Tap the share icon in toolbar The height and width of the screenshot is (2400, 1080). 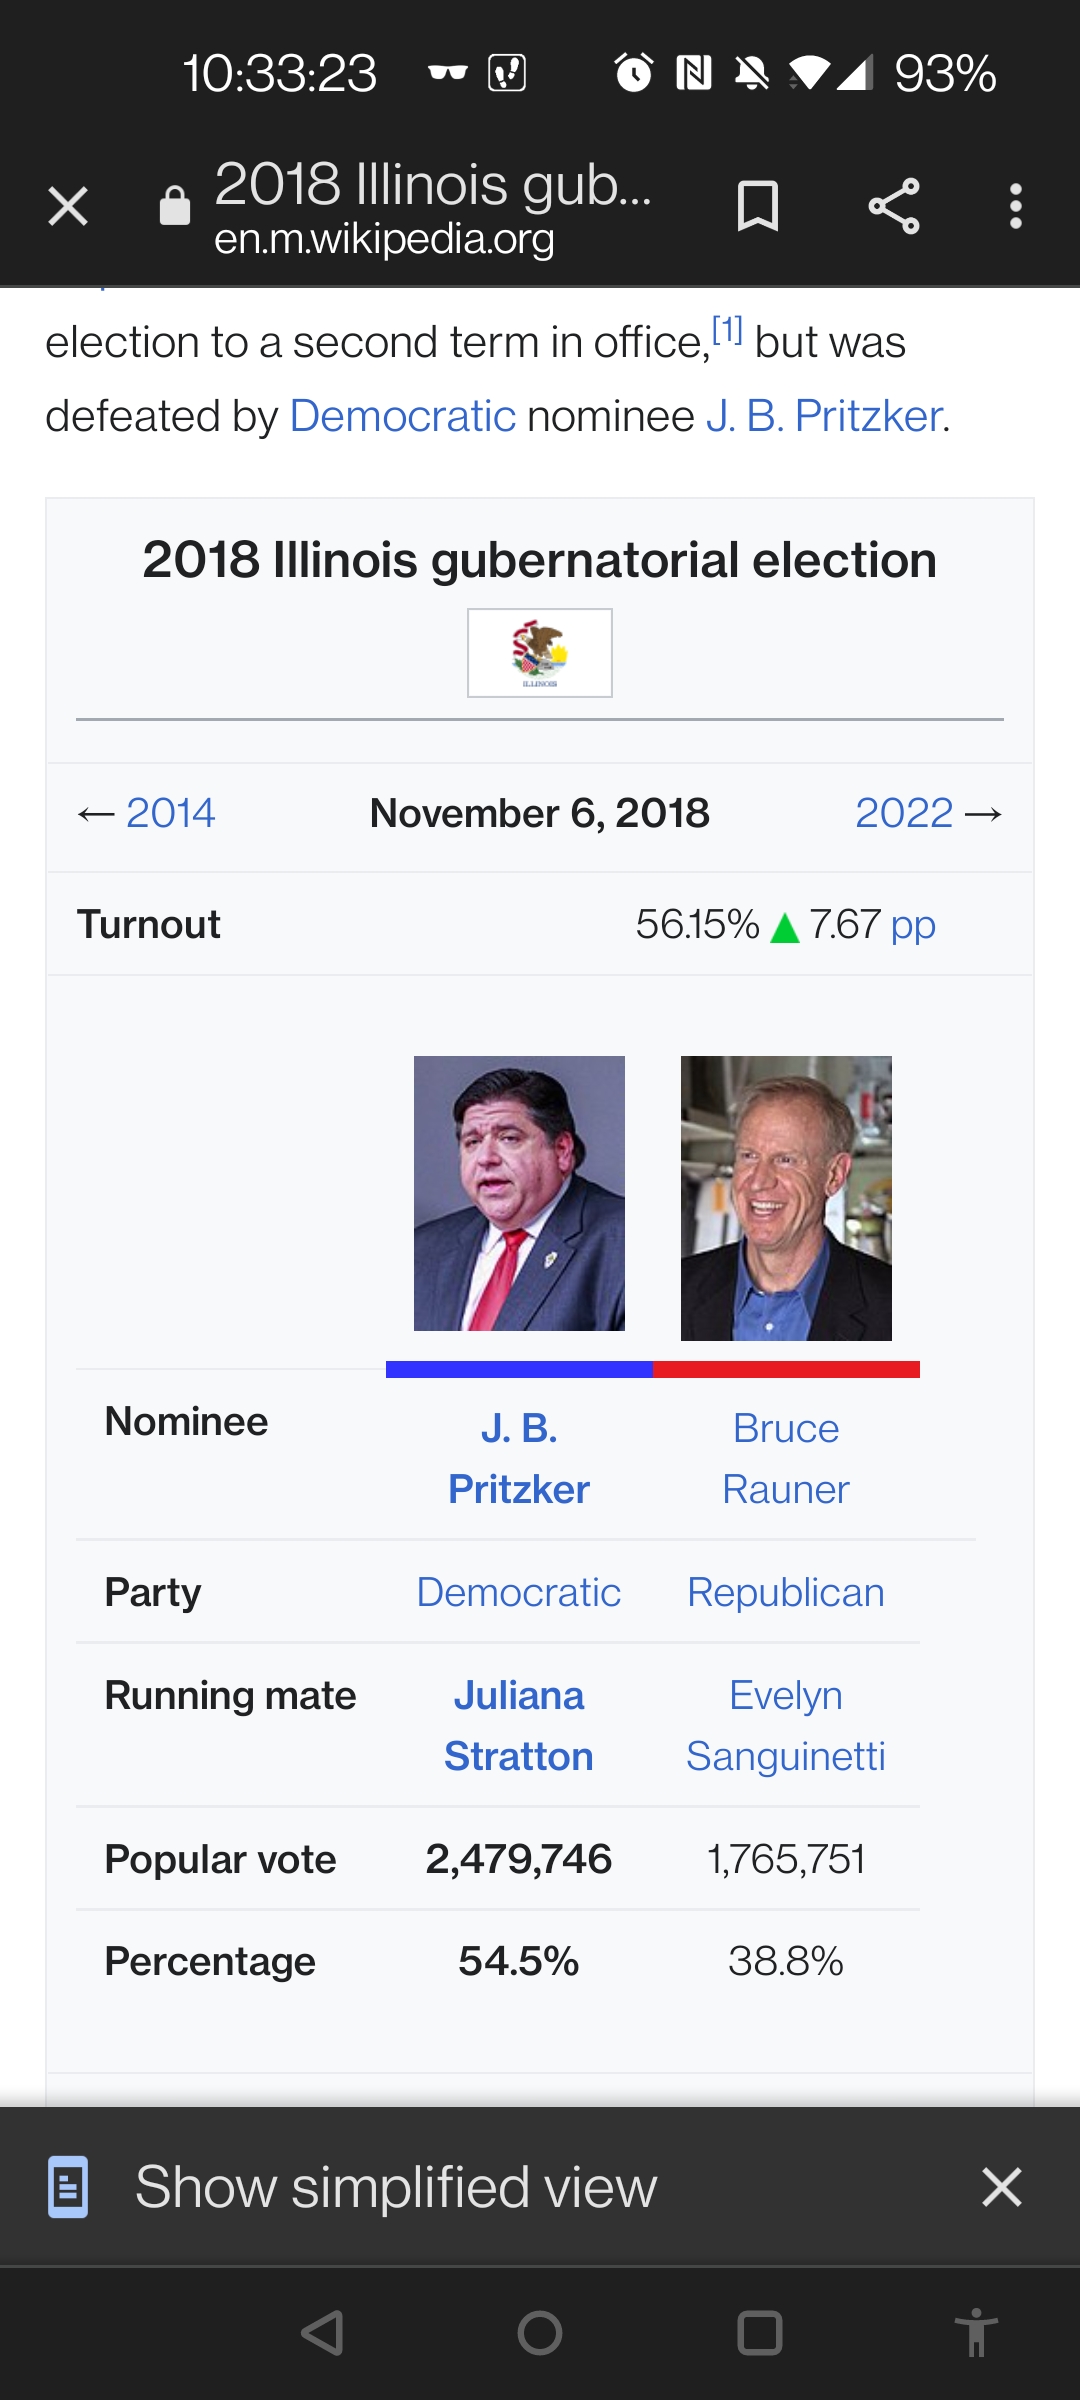[894, 207]
